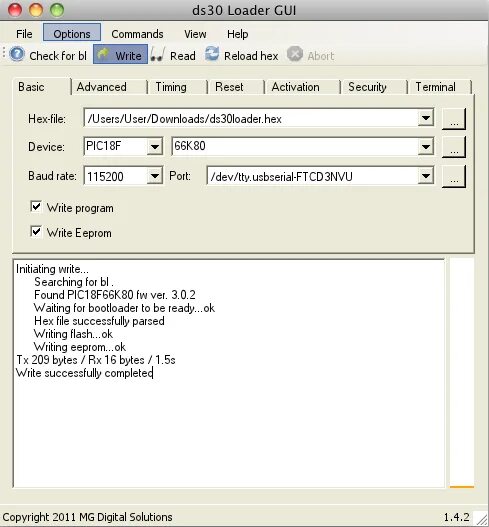Open the Port dropdown arrow
The width and height of the screenshot is (489, 527).
[426, 176]
